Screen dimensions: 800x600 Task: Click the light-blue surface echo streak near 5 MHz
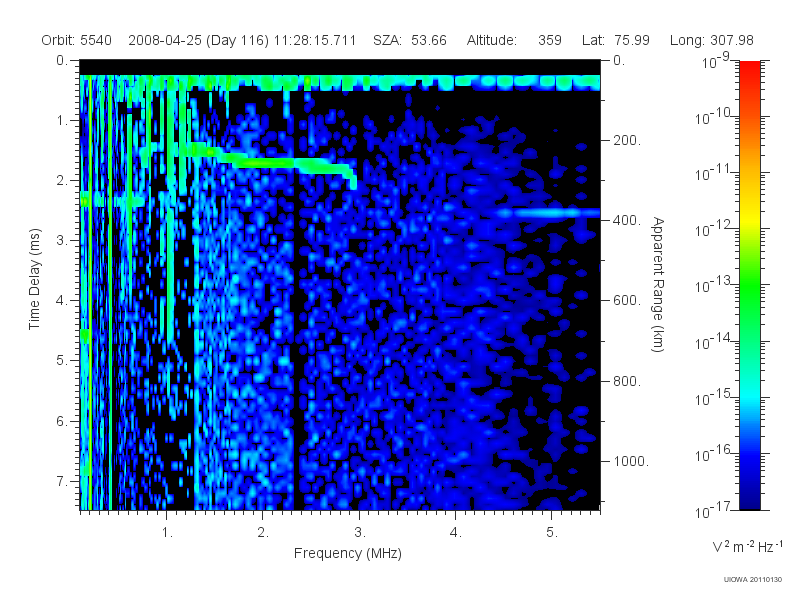click(548, 213)
